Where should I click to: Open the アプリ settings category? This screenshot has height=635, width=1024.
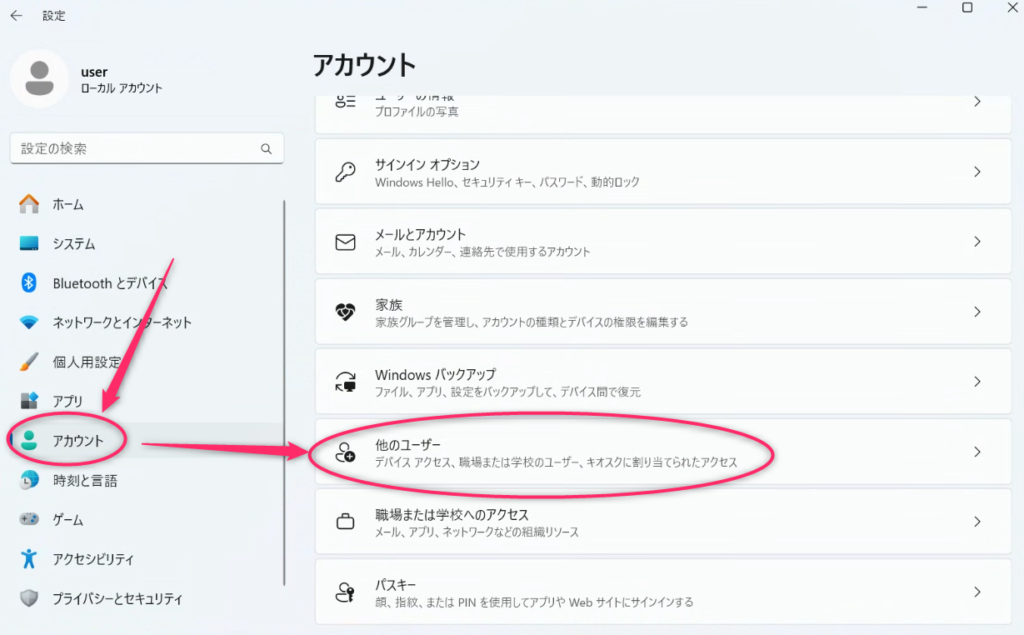146,400
